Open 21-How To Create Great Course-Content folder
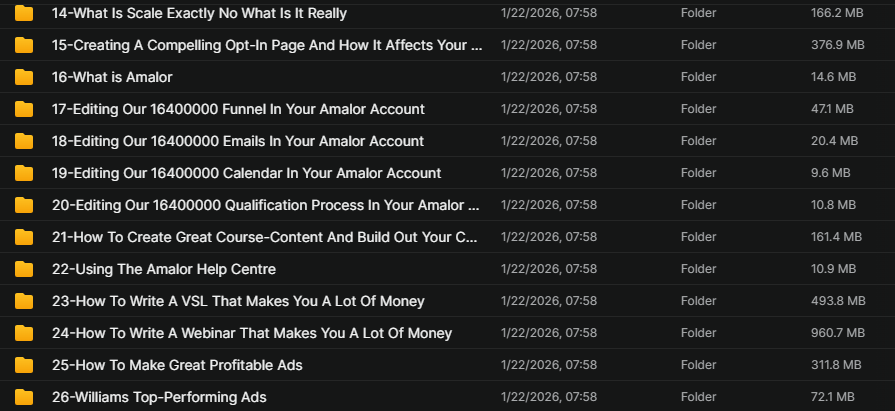 [266, 237]
